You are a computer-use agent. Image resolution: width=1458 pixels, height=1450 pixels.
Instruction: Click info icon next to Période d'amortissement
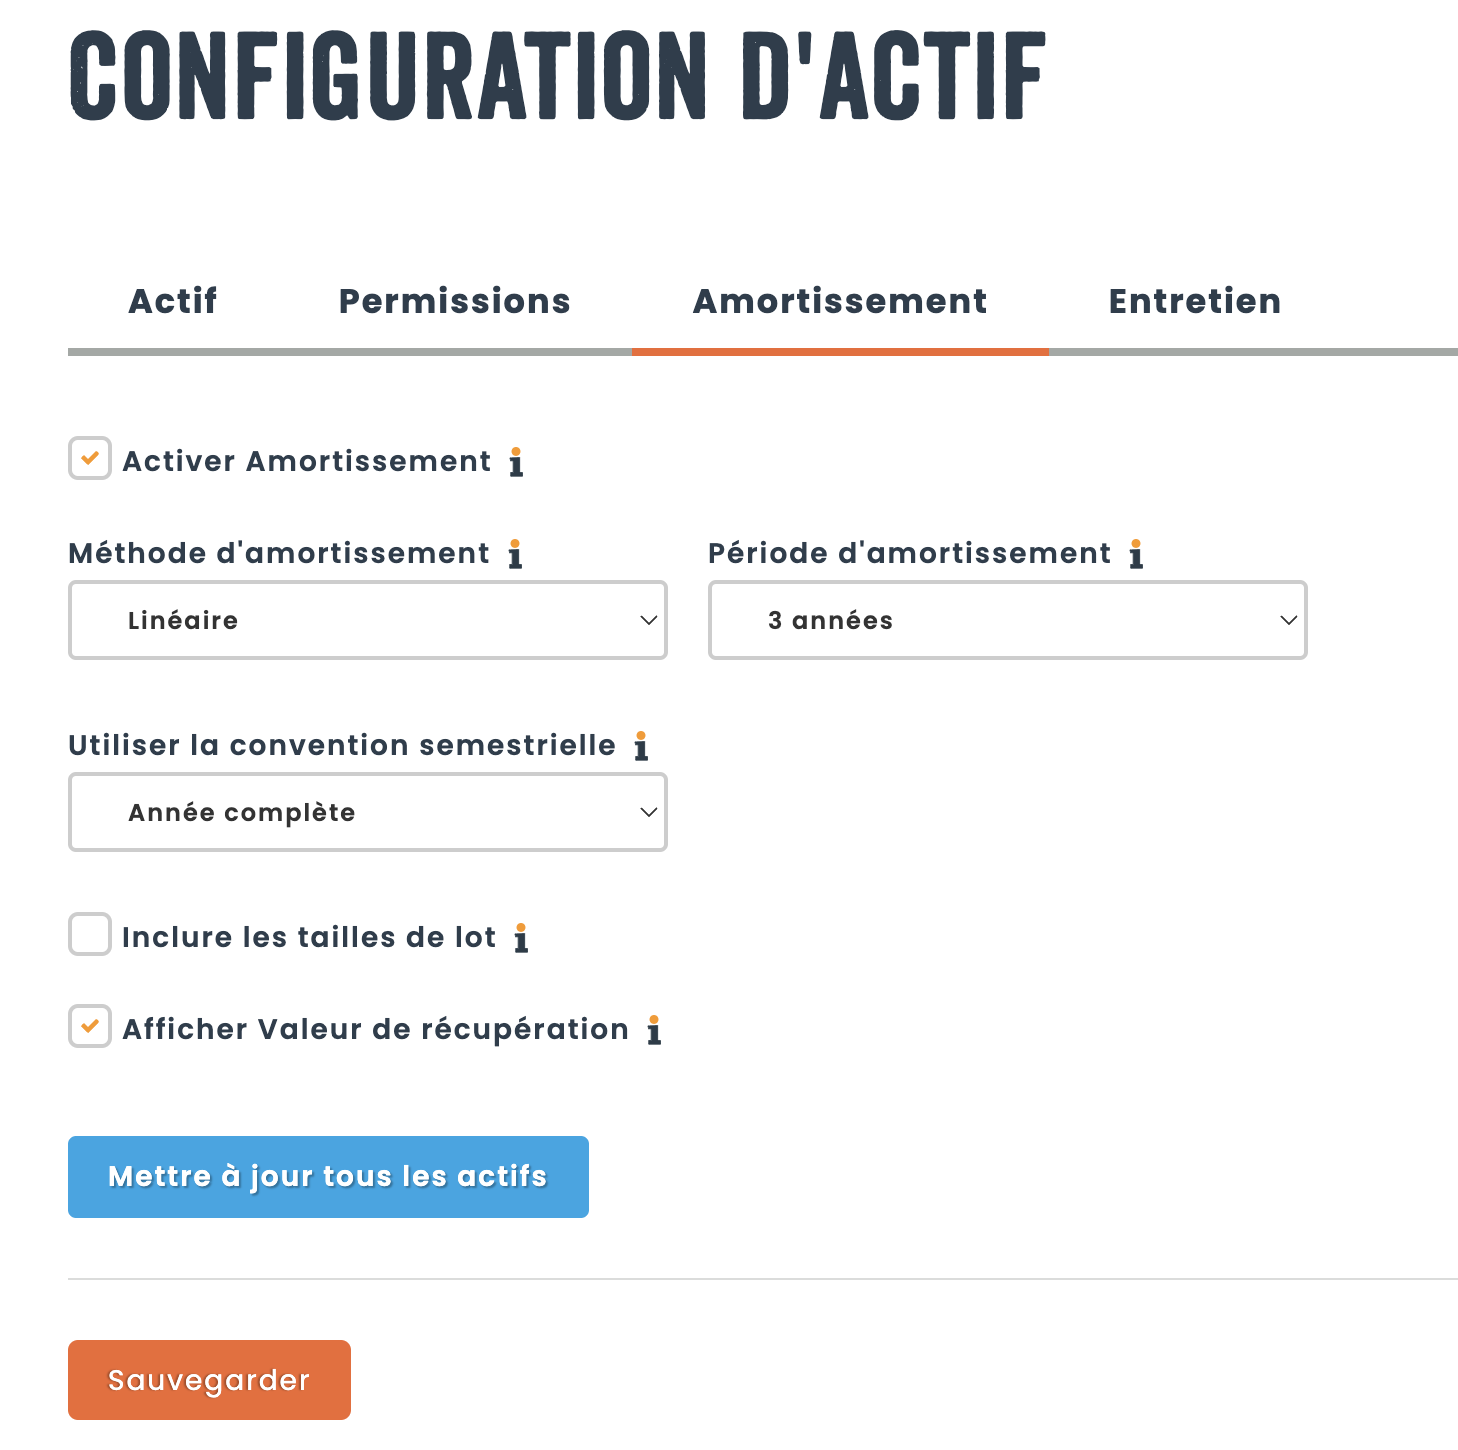(1136, 554)
